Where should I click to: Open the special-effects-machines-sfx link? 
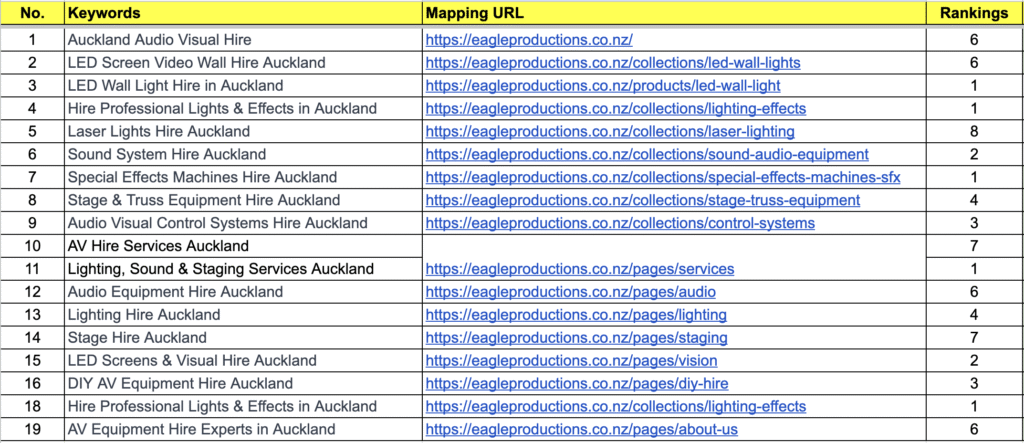pos(663,178)
